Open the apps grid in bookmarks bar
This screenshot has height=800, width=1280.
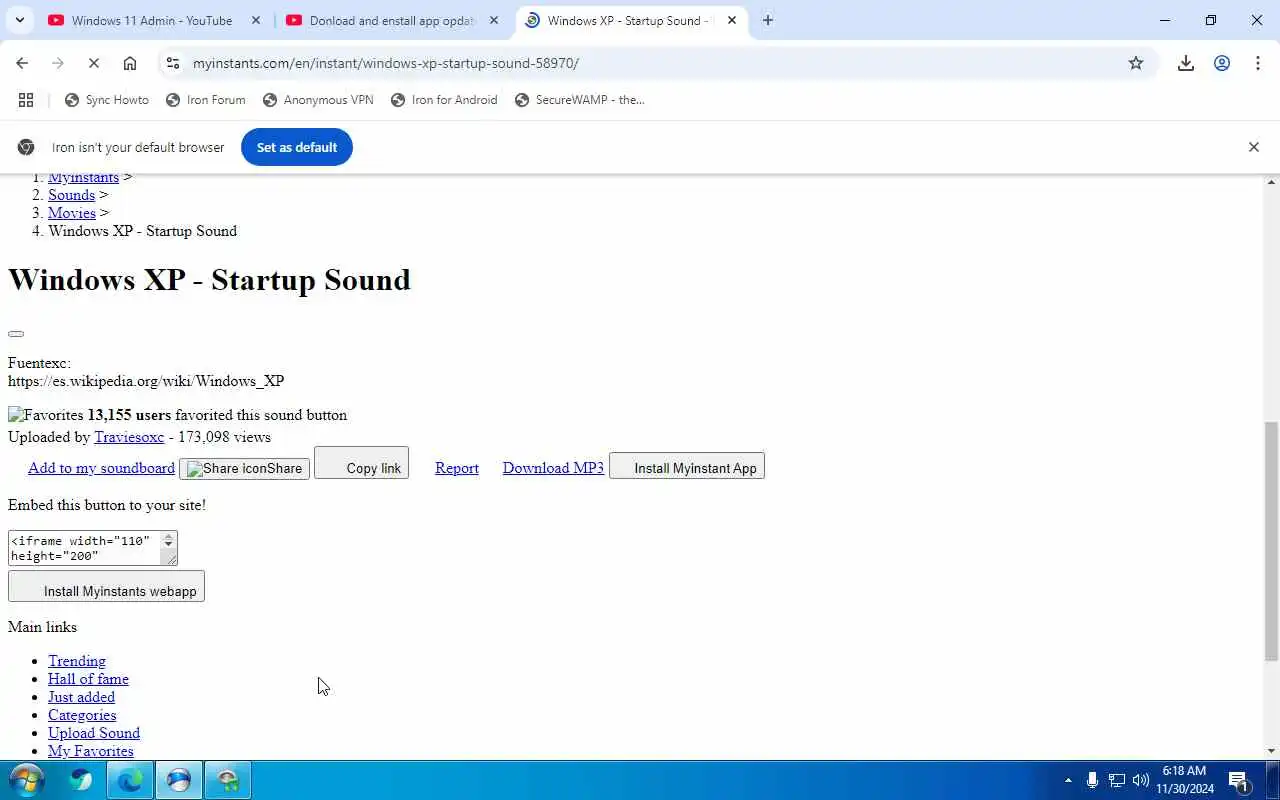click(26, 100)
